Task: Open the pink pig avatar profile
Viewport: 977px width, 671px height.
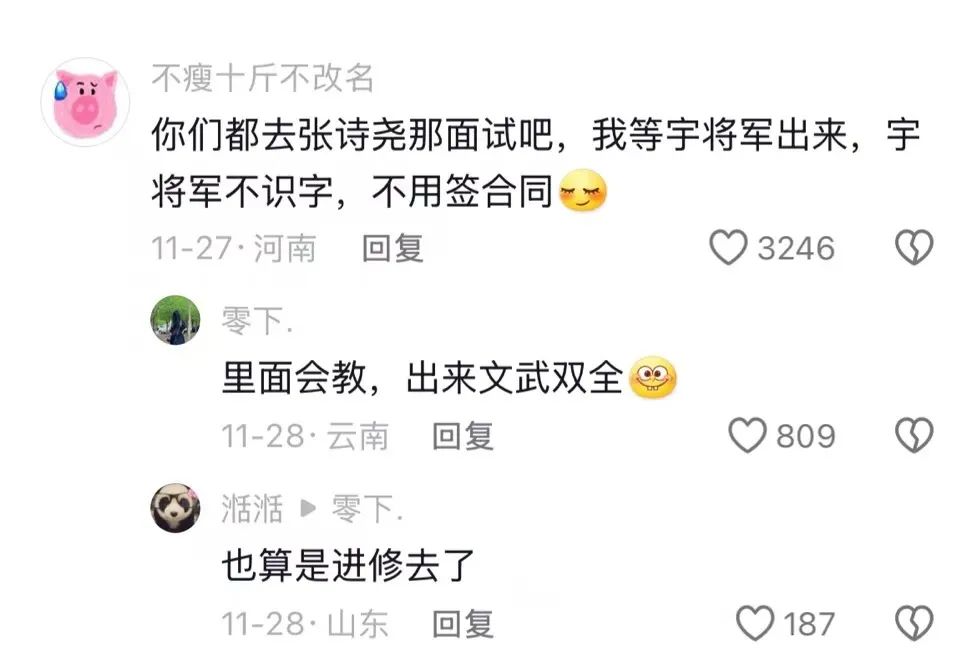Action: tap(85, 102)
